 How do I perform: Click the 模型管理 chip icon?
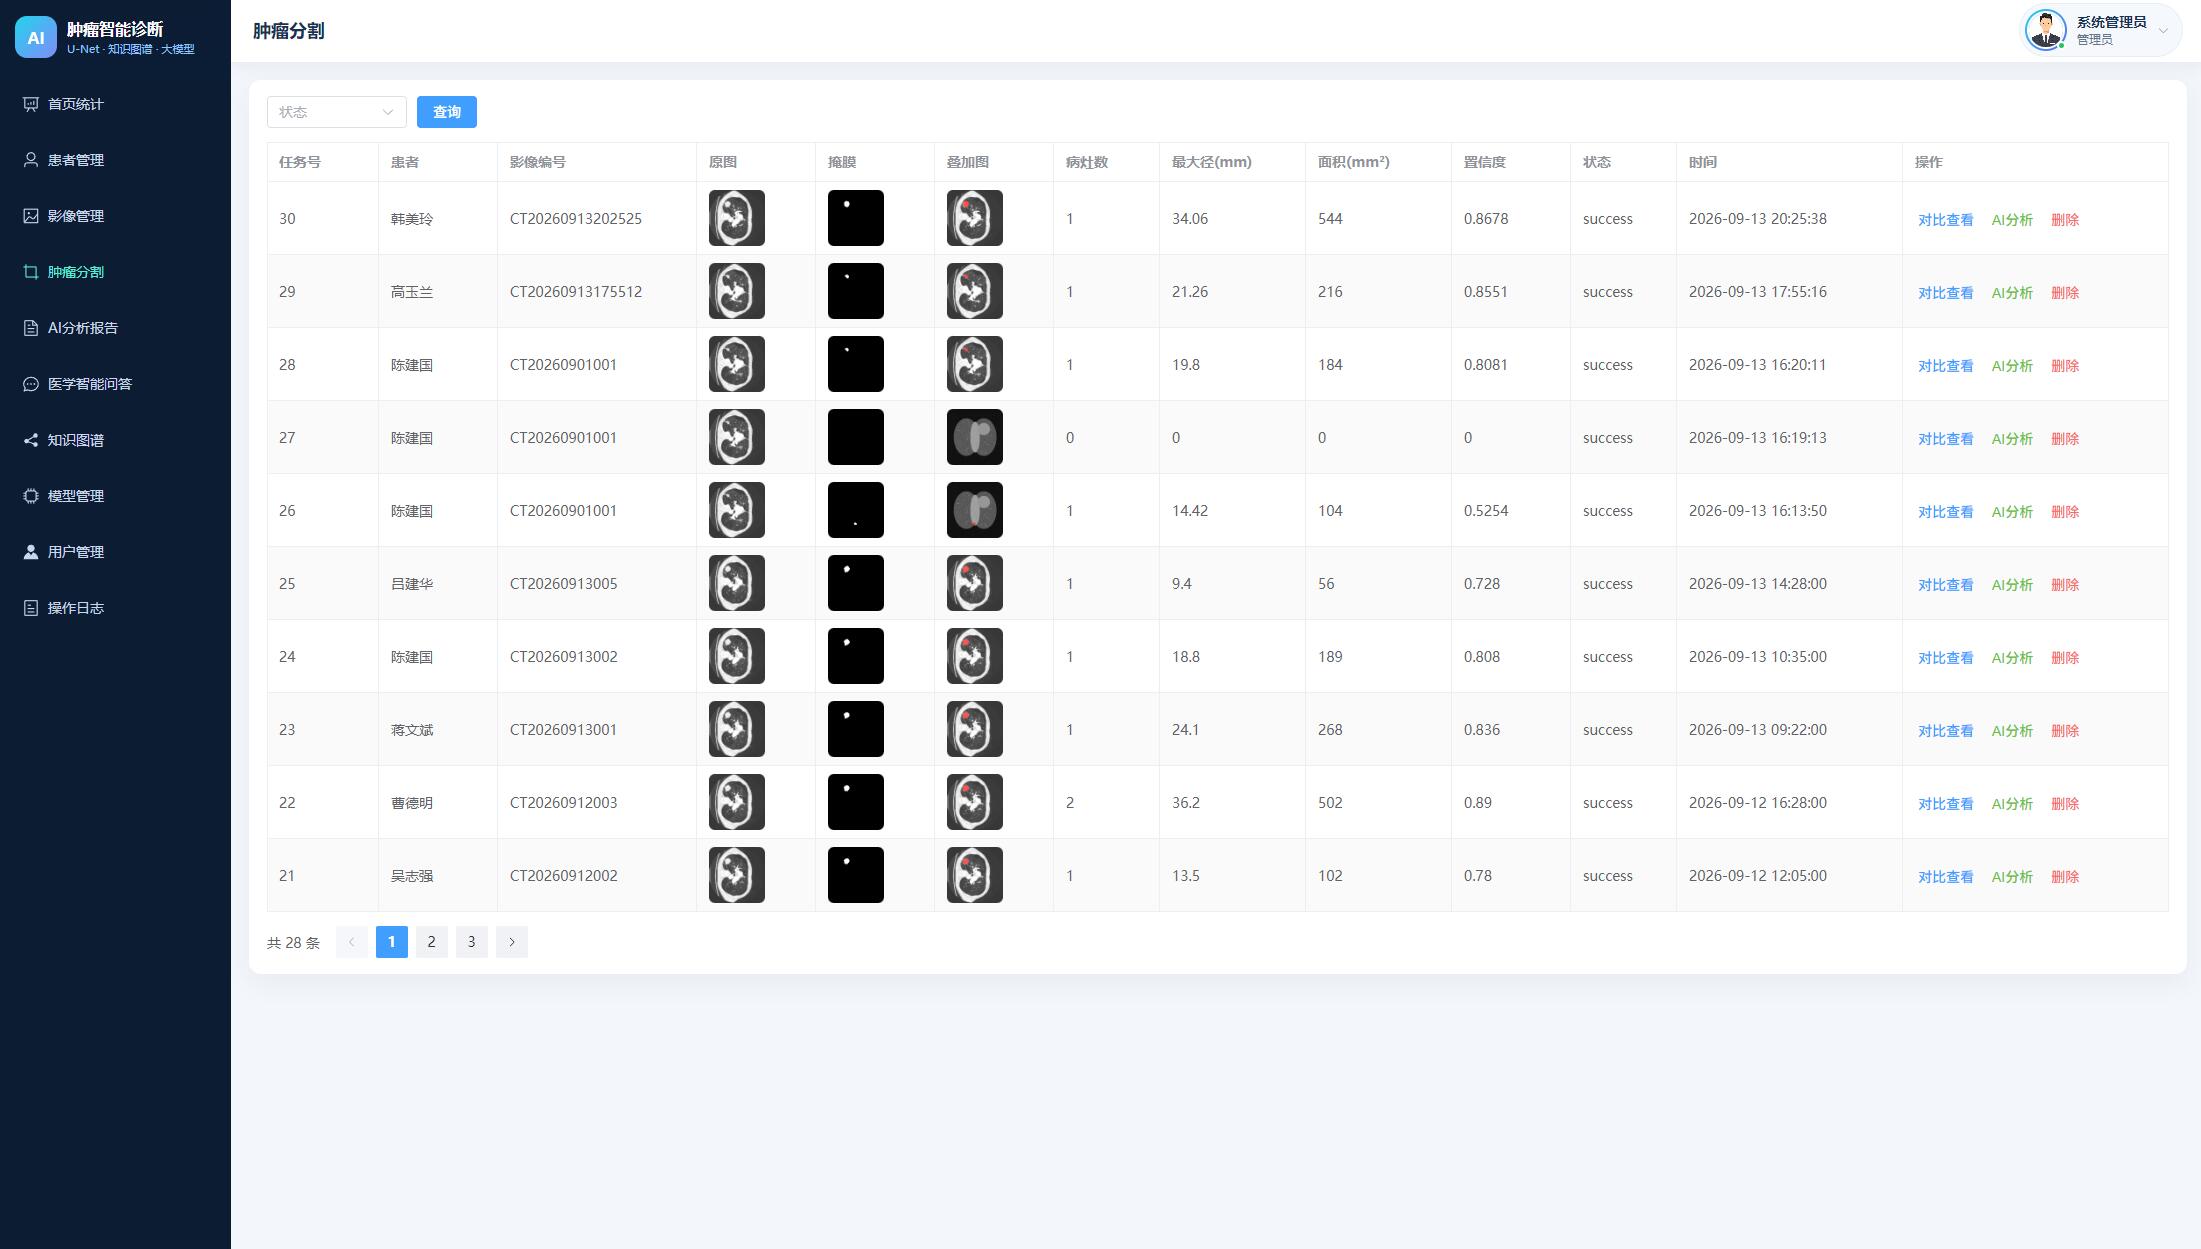pos(31,496)
